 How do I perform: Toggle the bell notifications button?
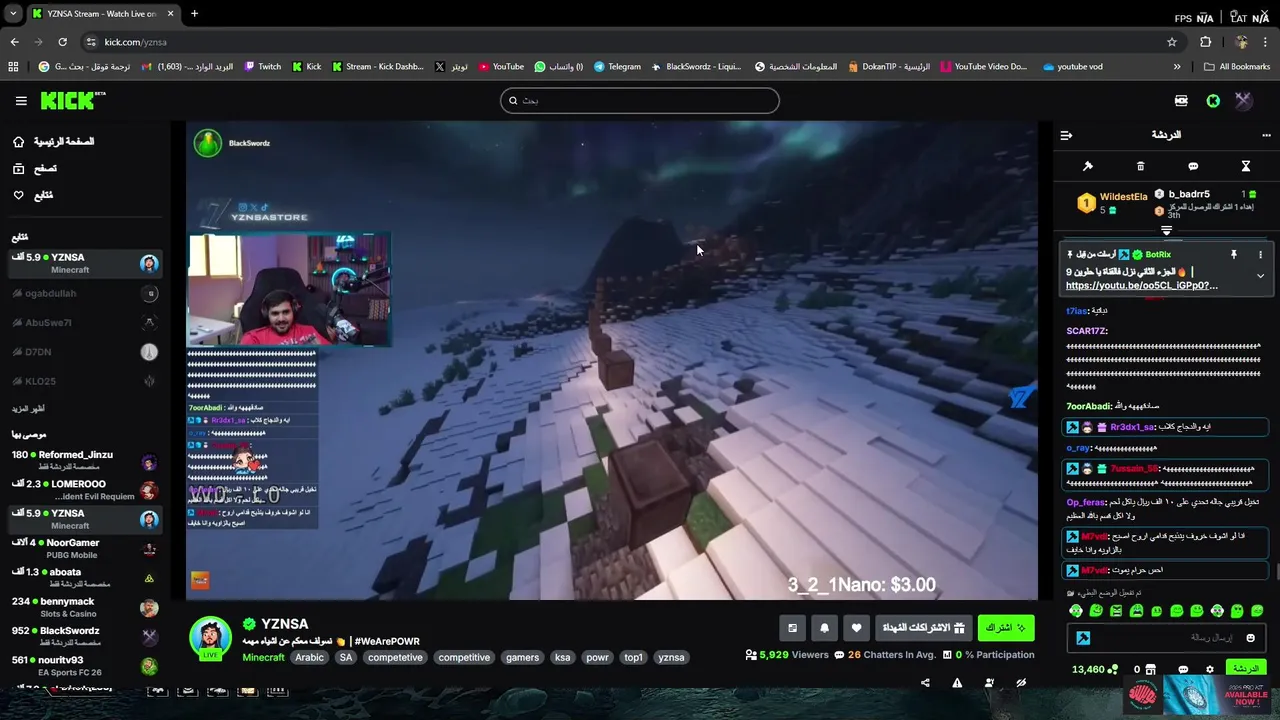(x=824, y=628)
